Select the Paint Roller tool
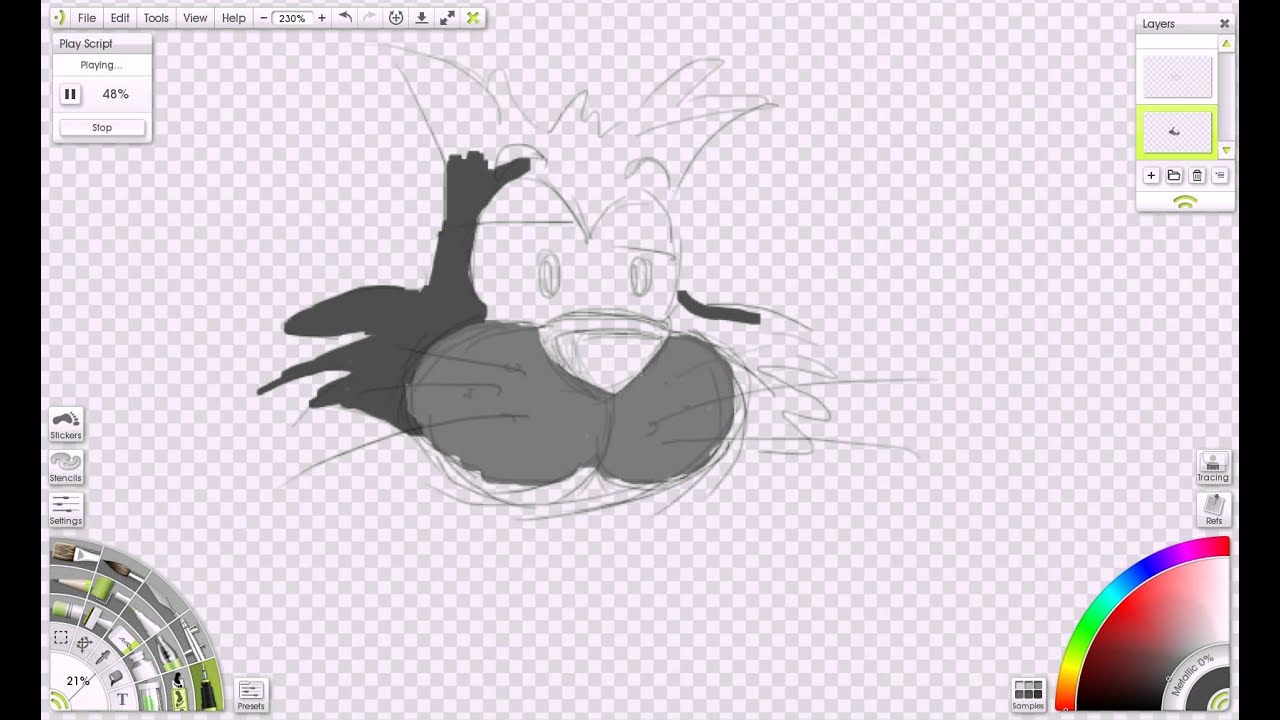Image resolution: width=1280 pixels, height=720 pixels. coord(104,590)
